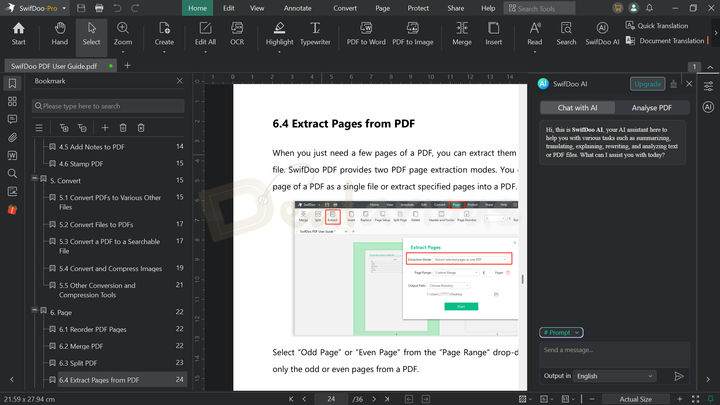The height and width of the screenshot is (405, 720).
Task: Add a new document tab
Action: tap(127, 66)
